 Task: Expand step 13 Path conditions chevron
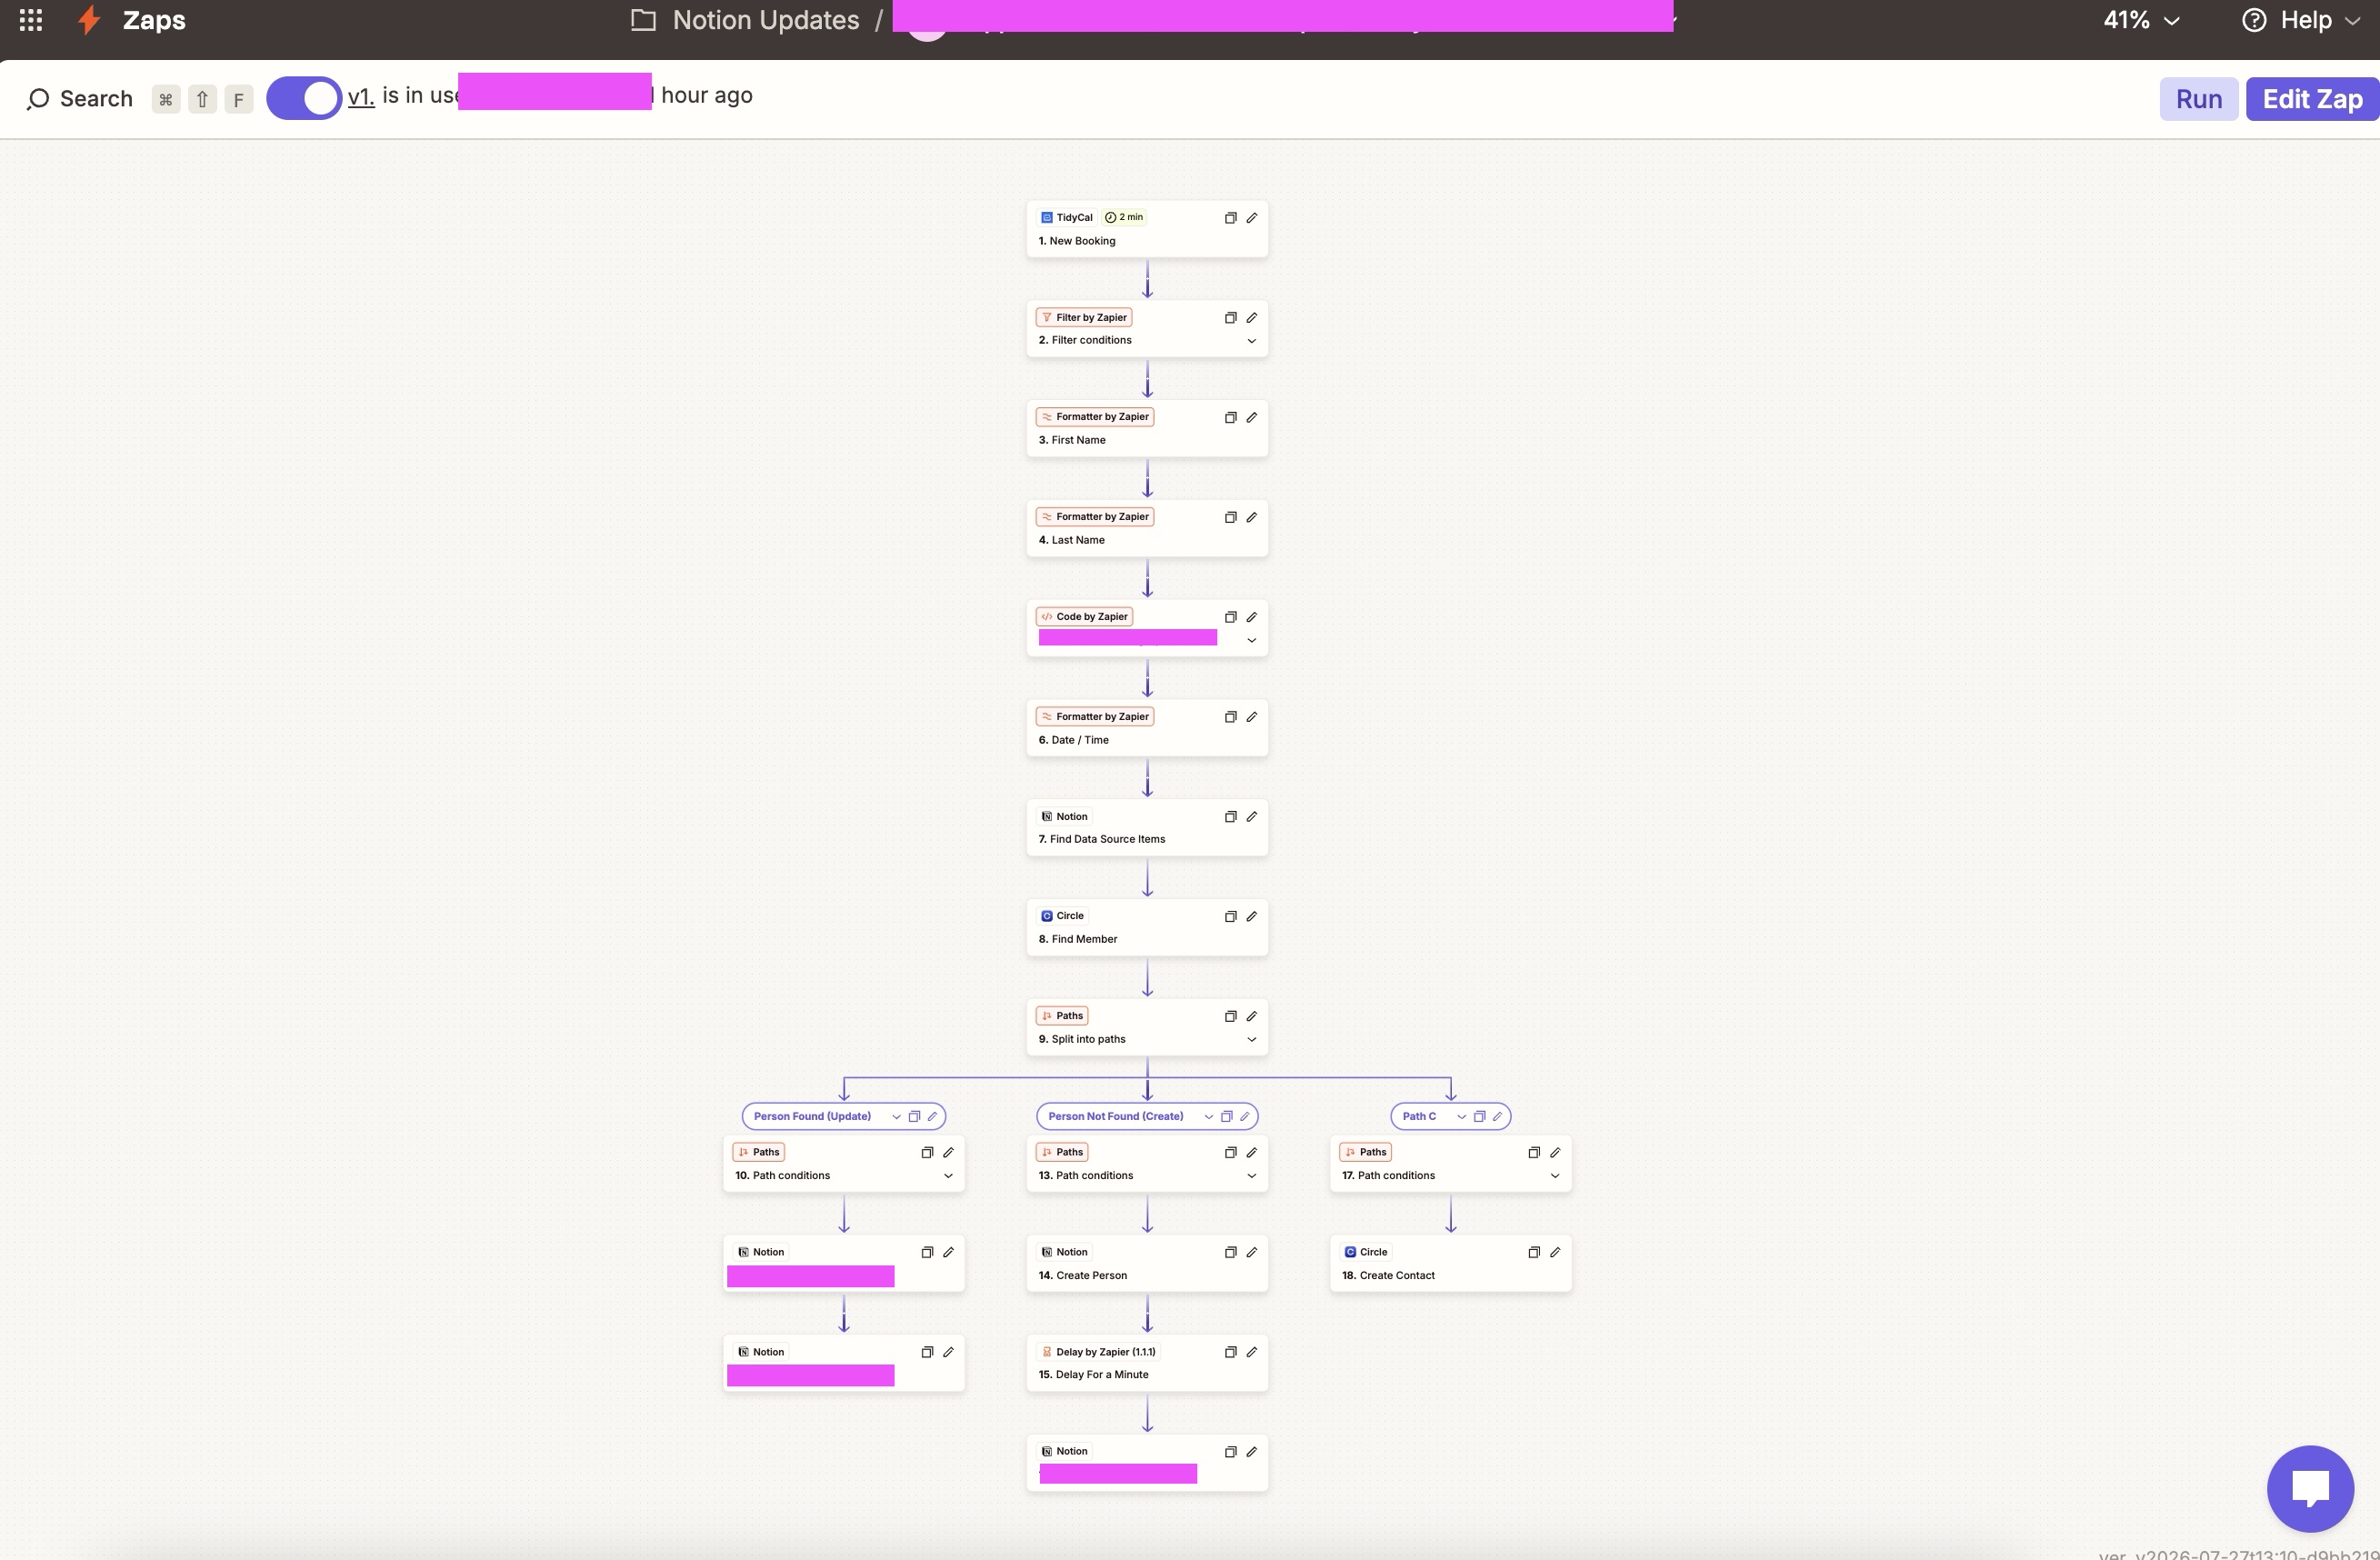pos(1251,1176)
